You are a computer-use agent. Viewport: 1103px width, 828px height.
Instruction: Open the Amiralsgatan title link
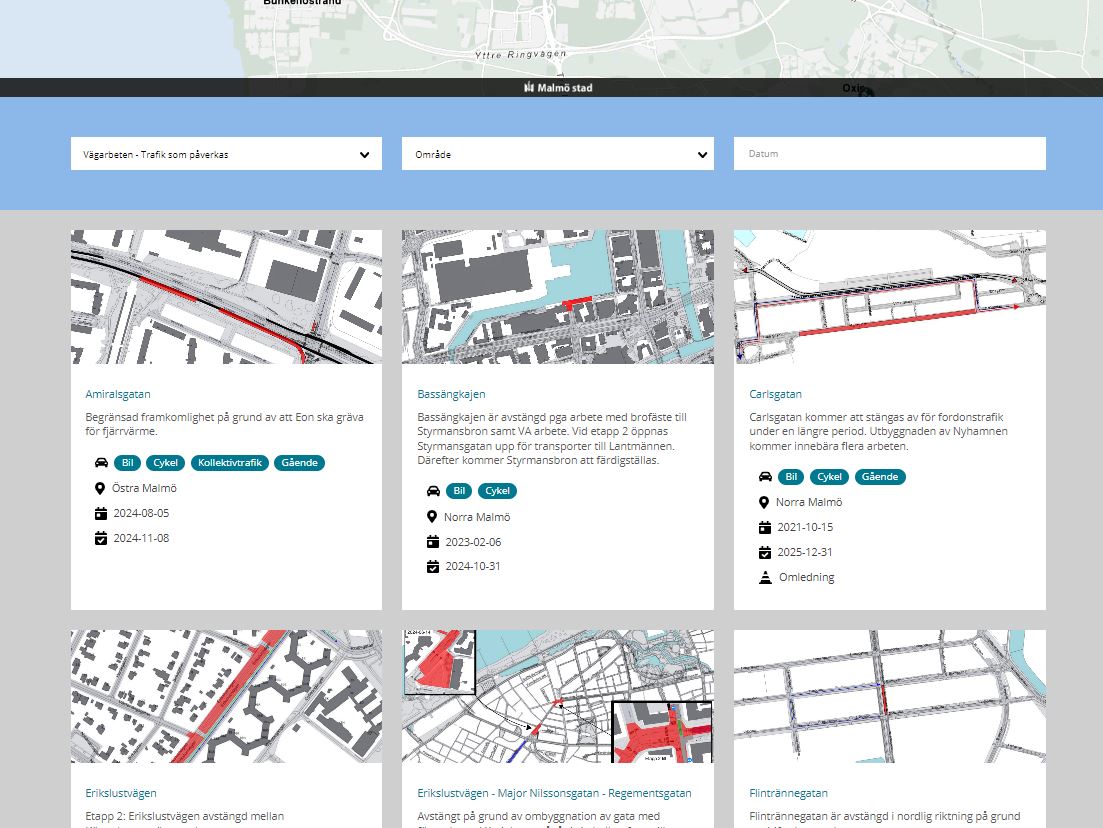[118, 394]
